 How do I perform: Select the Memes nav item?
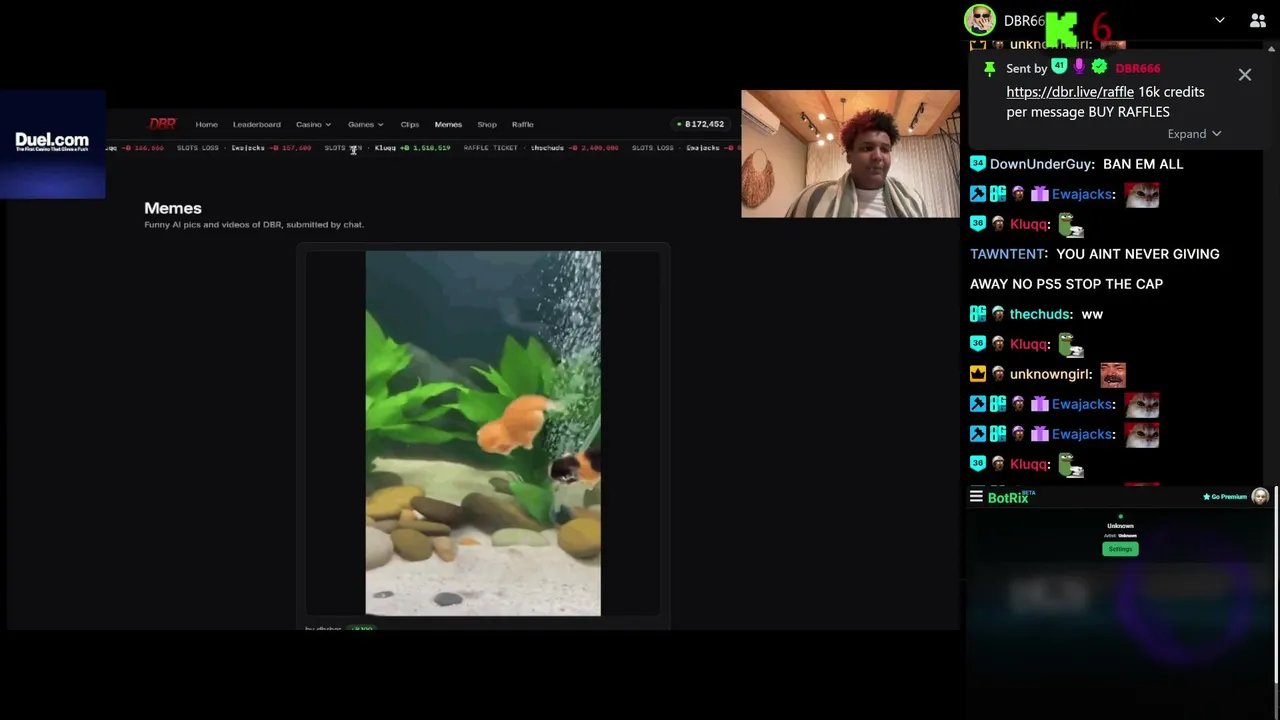(x=448, y=124)
